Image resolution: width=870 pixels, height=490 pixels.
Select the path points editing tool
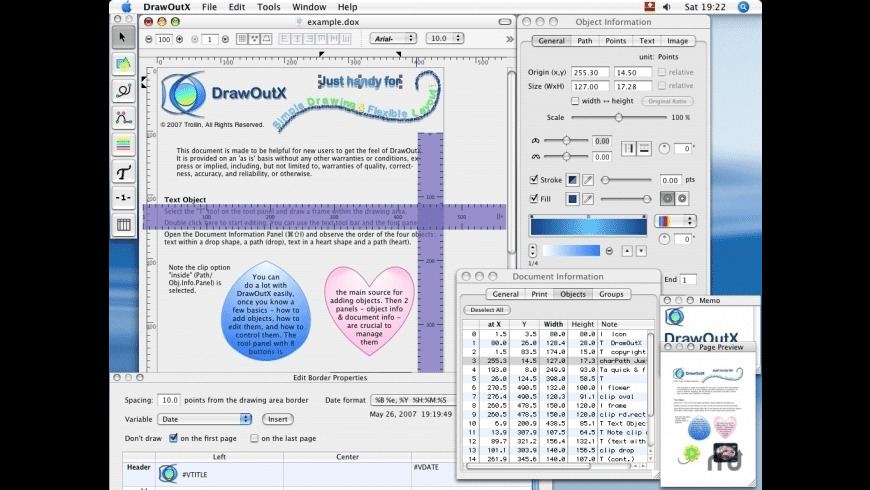click(x=123, y=117)
